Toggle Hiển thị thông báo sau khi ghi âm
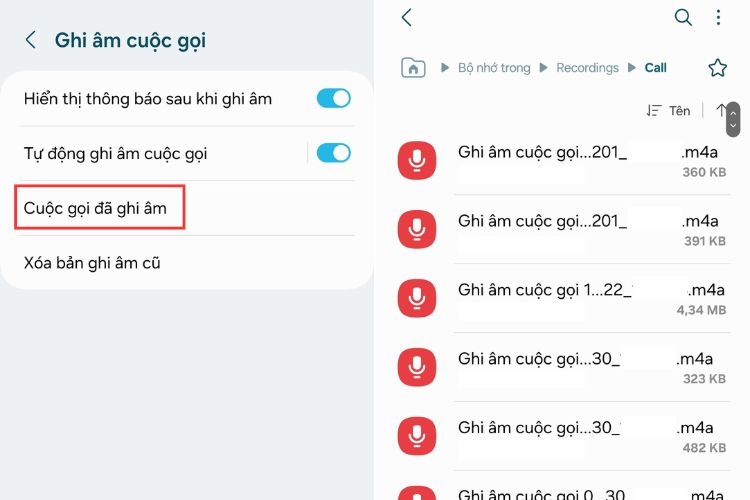 click(333, 99)
